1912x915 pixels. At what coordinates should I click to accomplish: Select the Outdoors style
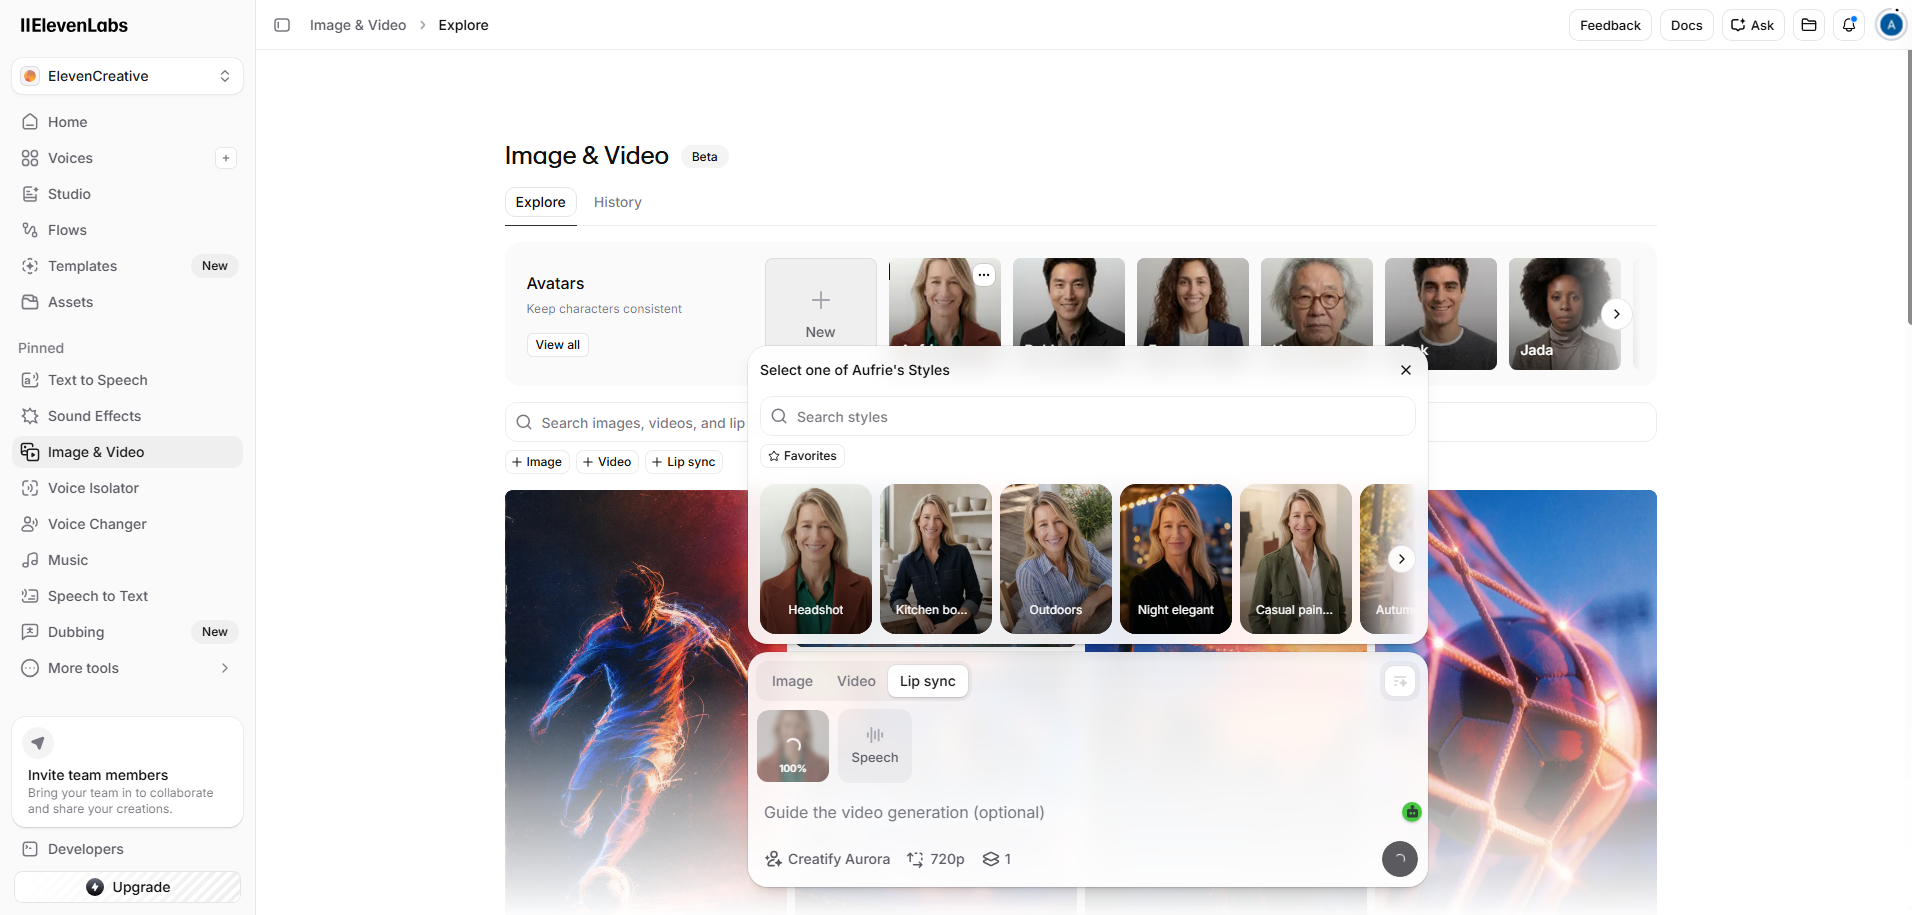coord(1056,559)
